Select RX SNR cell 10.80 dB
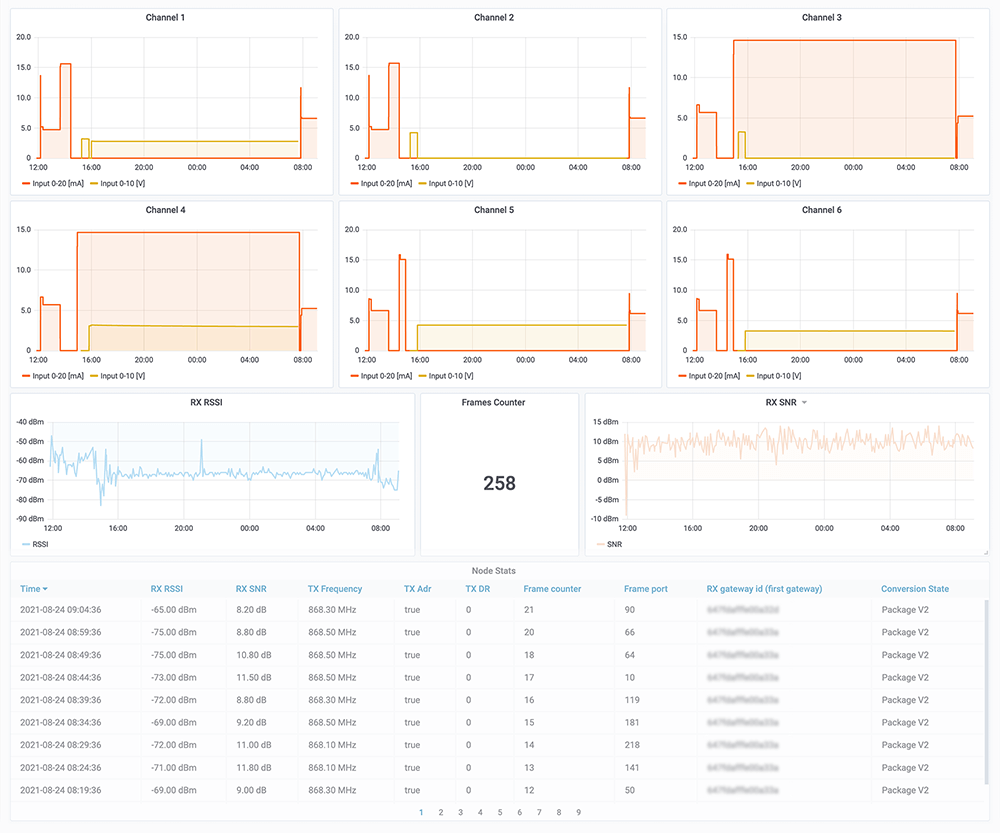The height and width of the screenshot is (833, 1000). 254,655
